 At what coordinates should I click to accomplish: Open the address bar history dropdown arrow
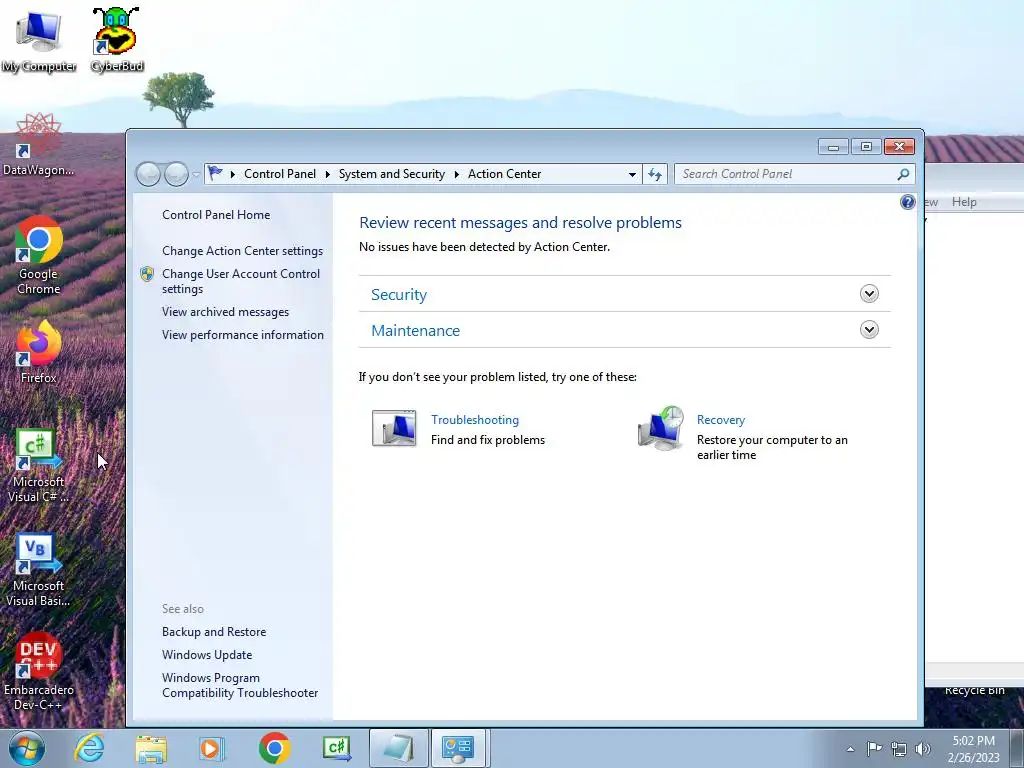tap(632, 174)
